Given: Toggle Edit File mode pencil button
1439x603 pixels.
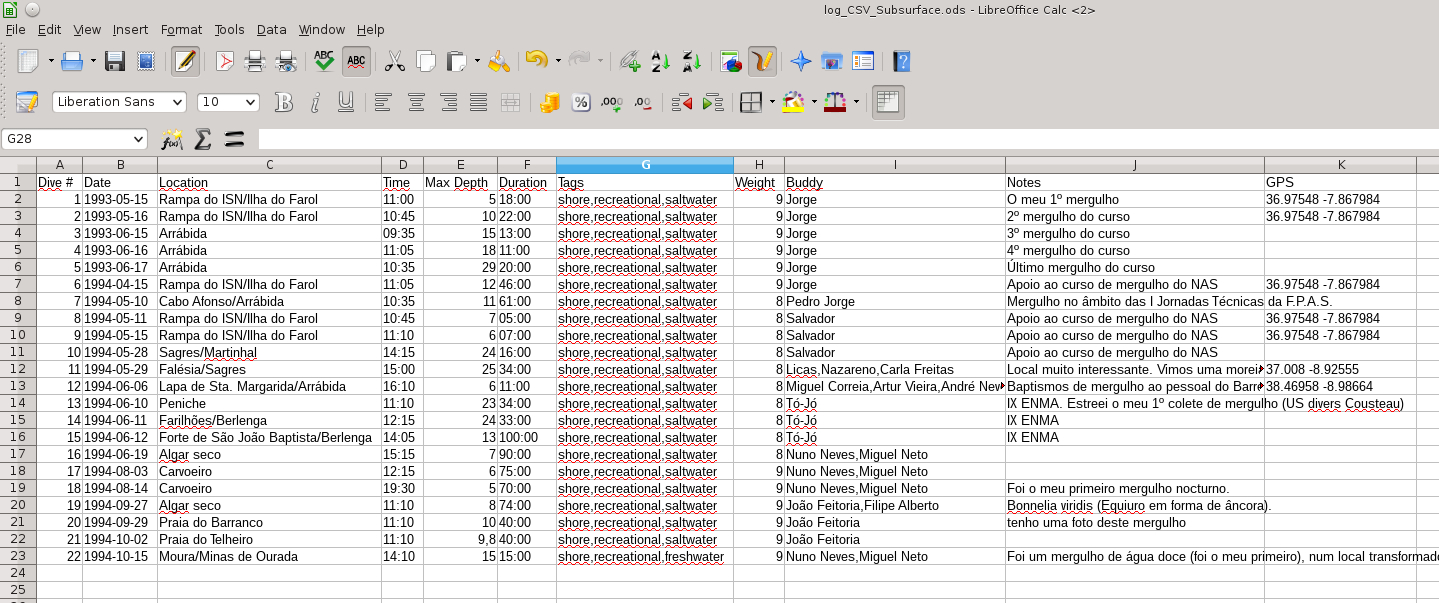Looking at the screenshot, I should point(184,62).
